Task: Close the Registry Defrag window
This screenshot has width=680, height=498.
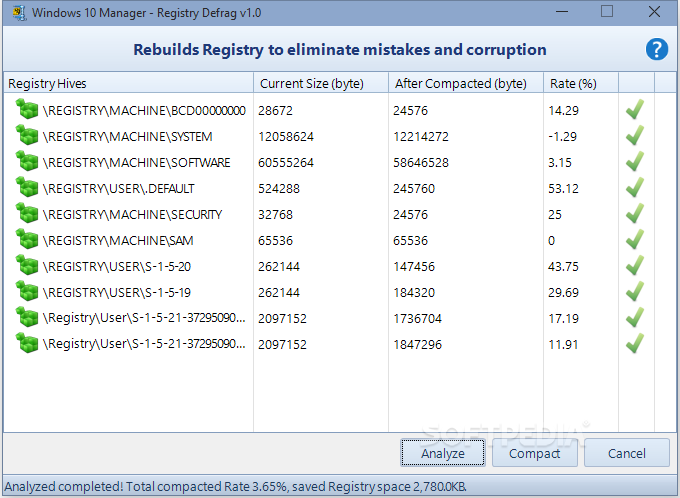Action: (654, 12)
